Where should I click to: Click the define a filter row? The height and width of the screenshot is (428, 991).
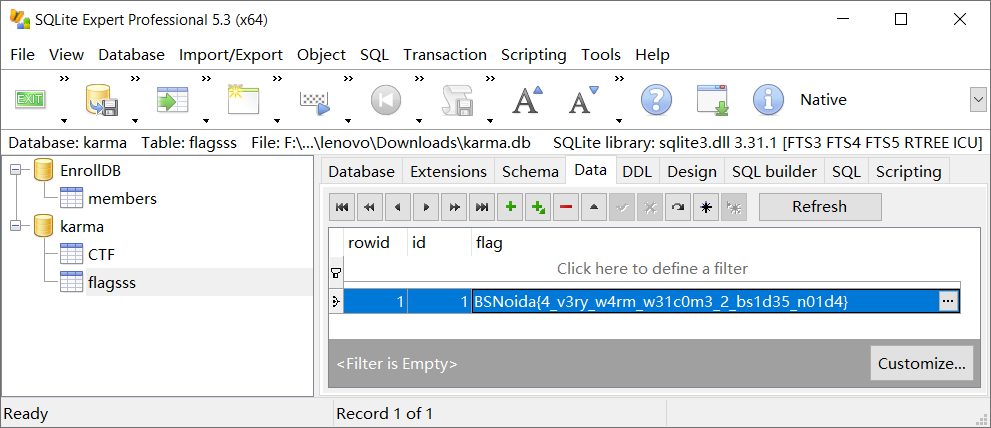point(651,268)
